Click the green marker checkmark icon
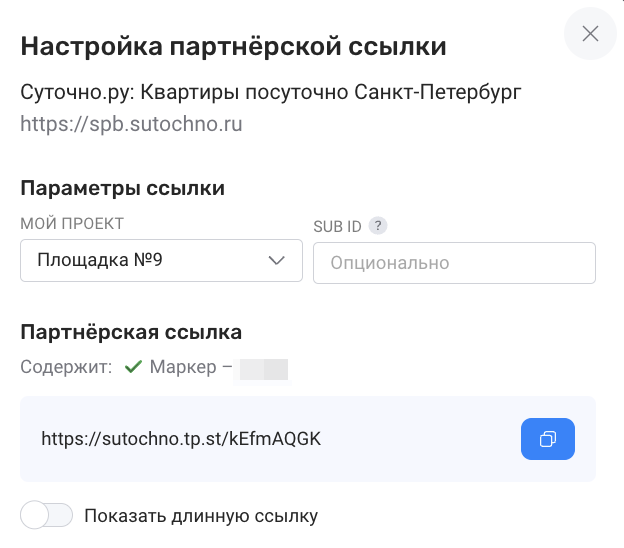The height and width of the screenshot is (548, 624). coord(133,367)
